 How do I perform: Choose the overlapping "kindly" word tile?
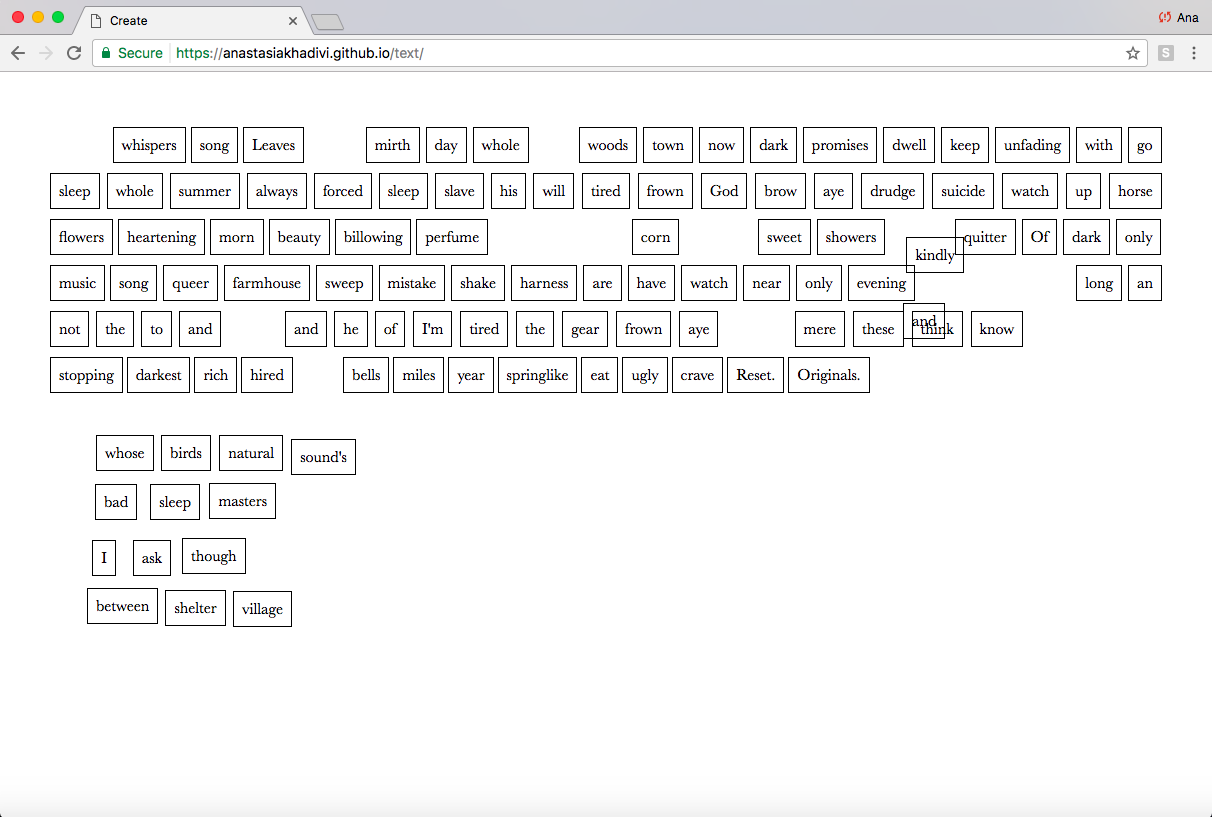[x=934, y=255]
